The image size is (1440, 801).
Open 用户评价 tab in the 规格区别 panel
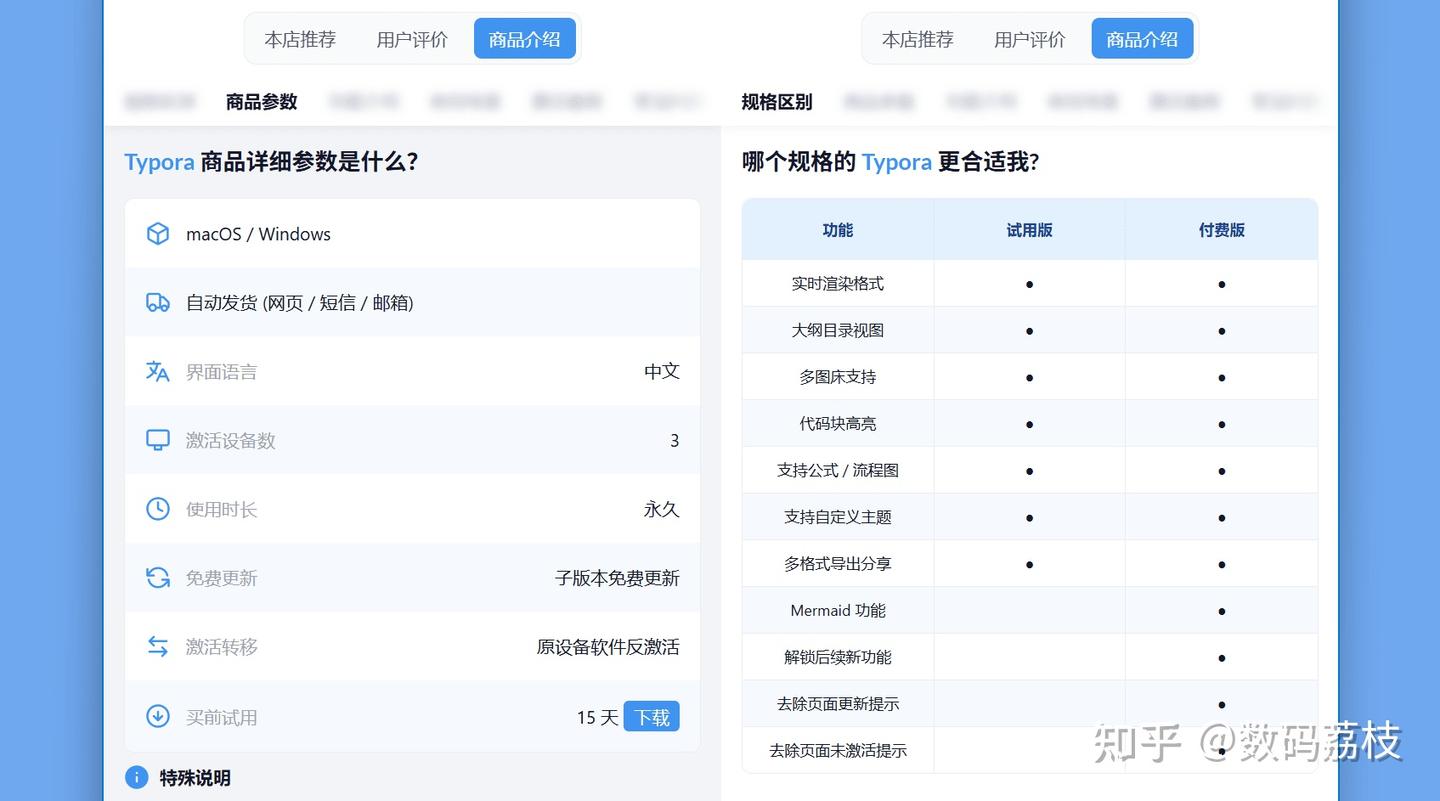tap(1030, 40)
